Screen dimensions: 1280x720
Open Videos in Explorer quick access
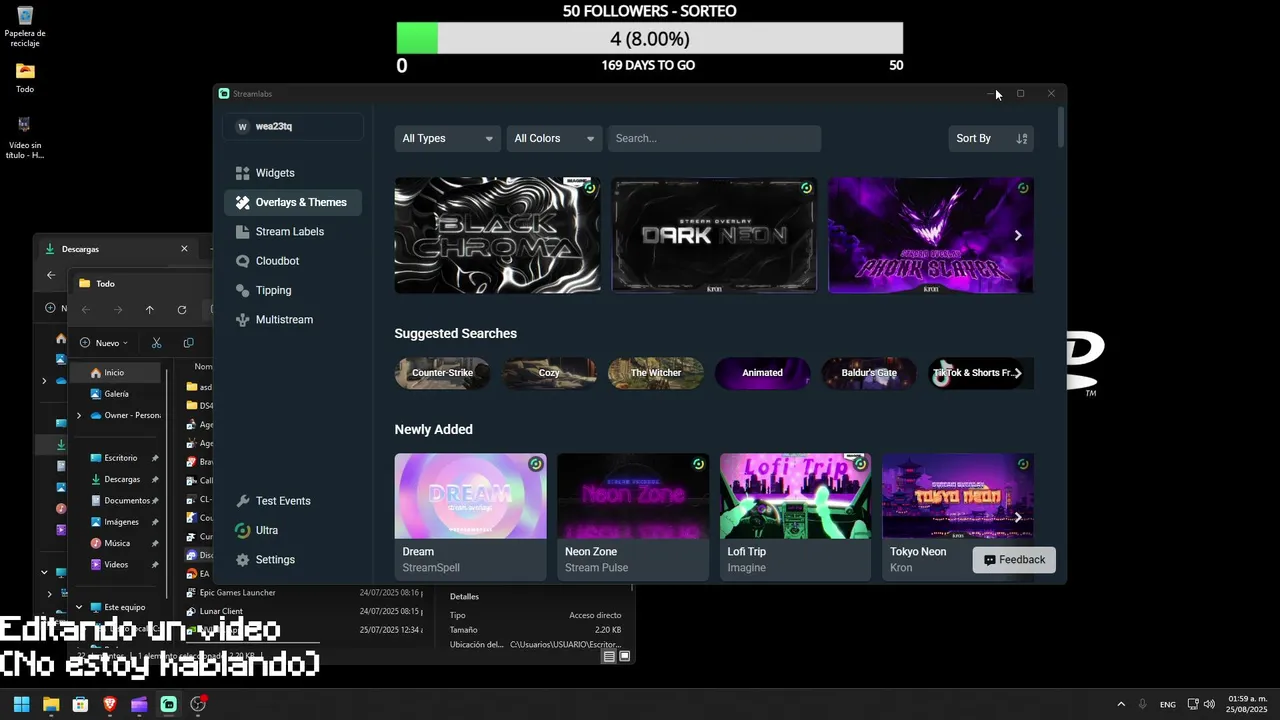click(115, 565)
